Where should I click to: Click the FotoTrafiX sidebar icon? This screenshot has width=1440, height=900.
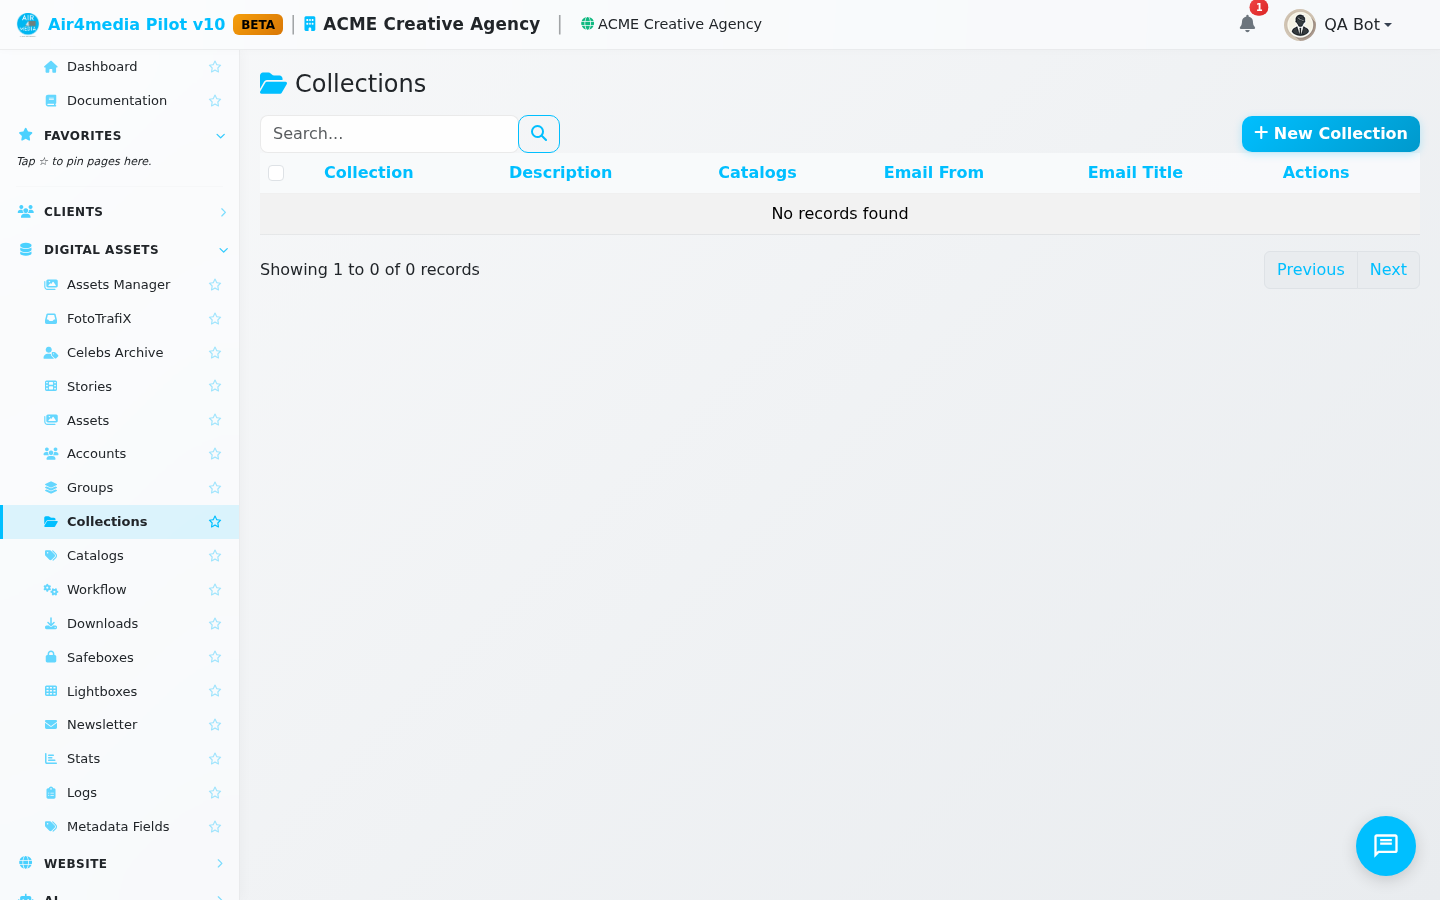[51, 319]
